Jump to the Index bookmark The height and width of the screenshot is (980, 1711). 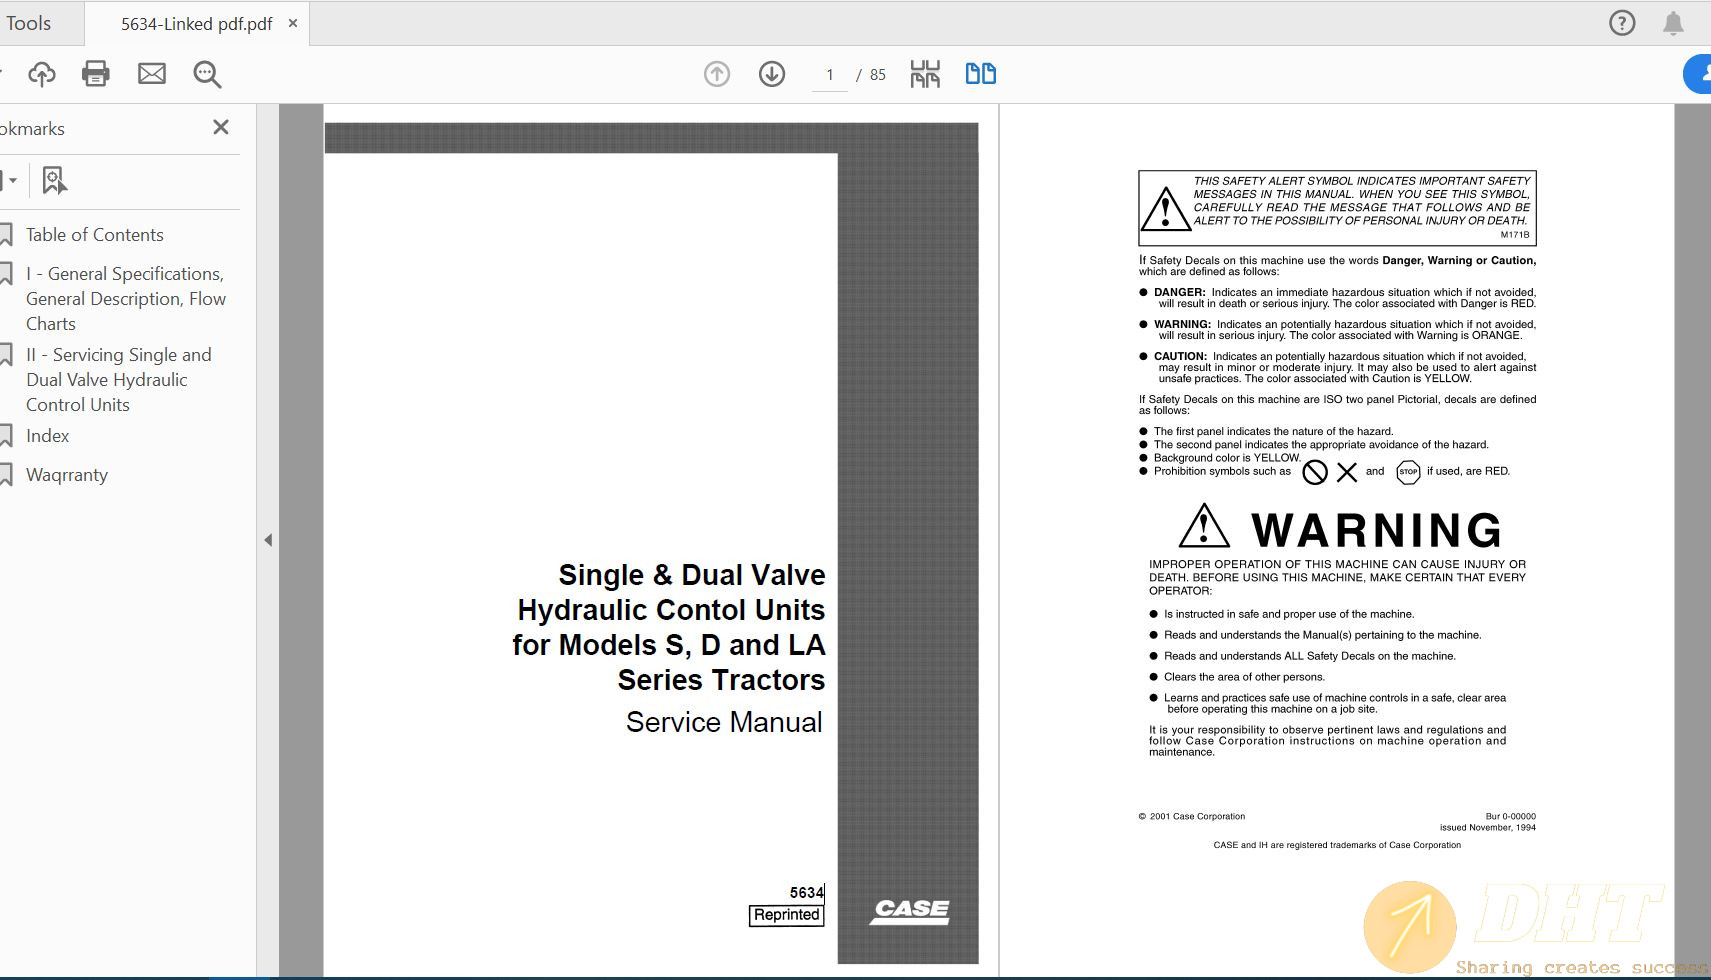click(48, 436)
